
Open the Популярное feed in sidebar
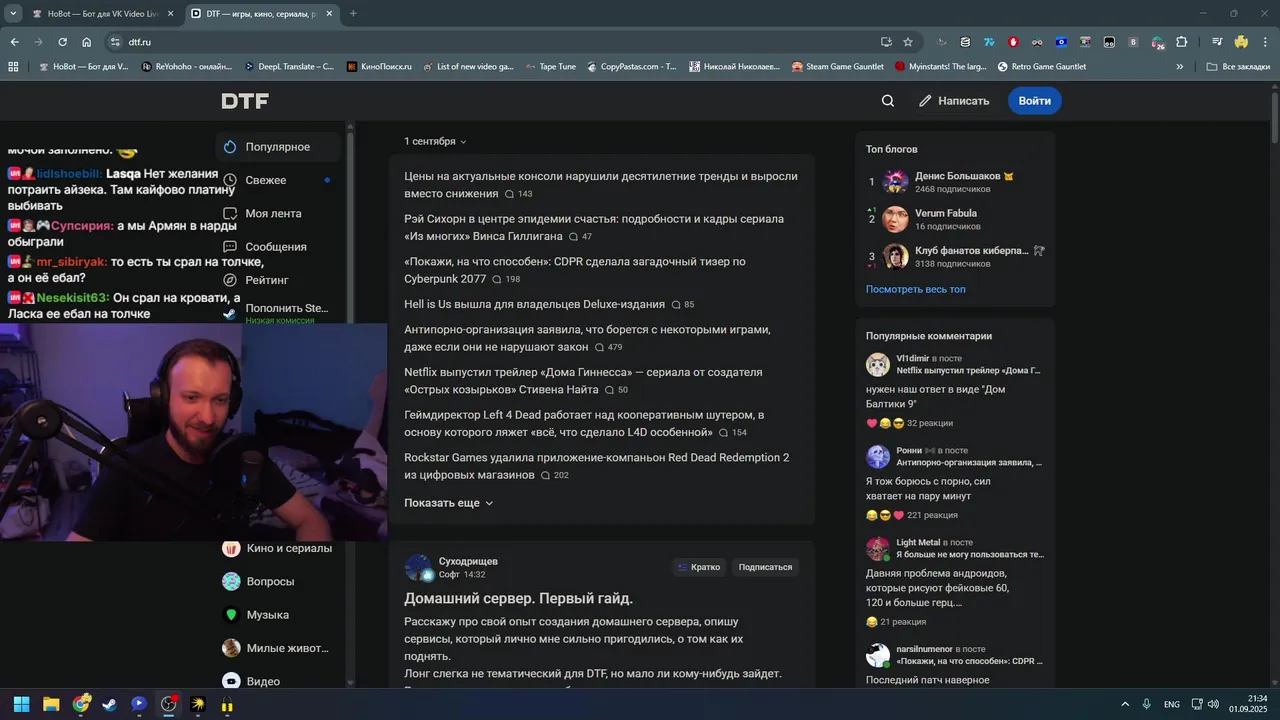point(279,147)
